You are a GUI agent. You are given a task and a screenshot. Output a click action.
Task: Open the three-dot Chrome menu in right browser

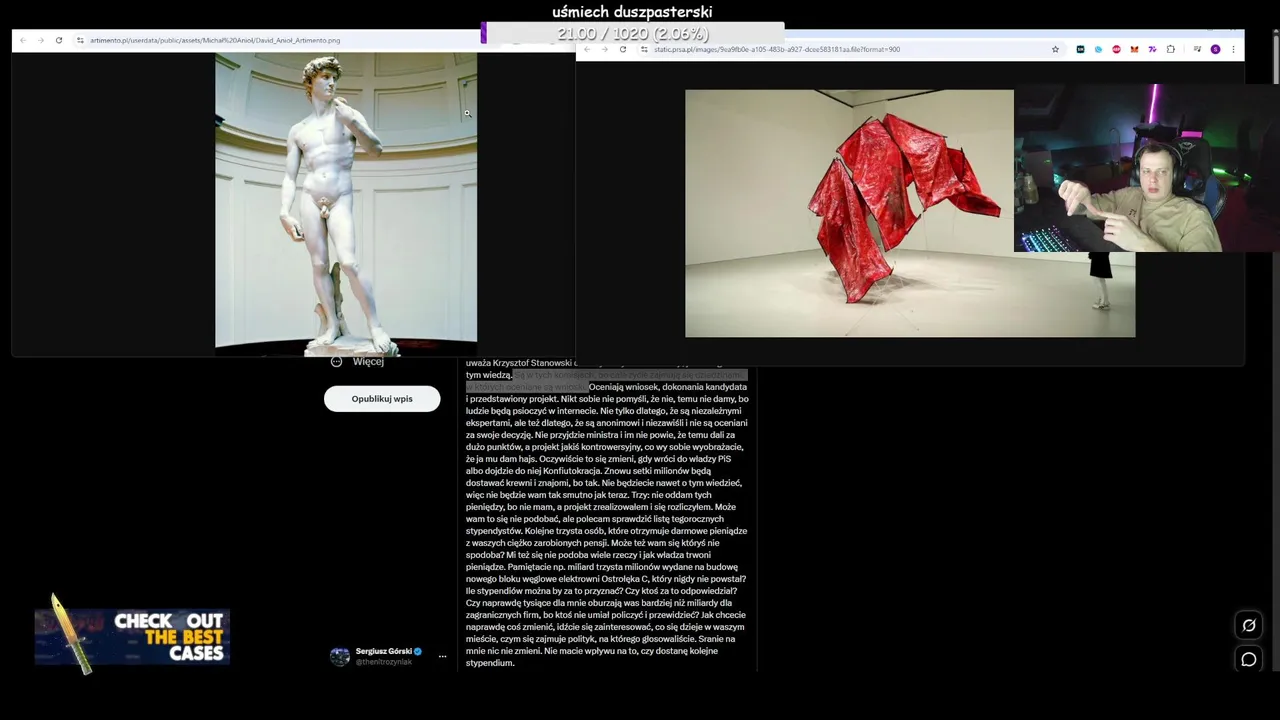click(x=1233, y=49)
